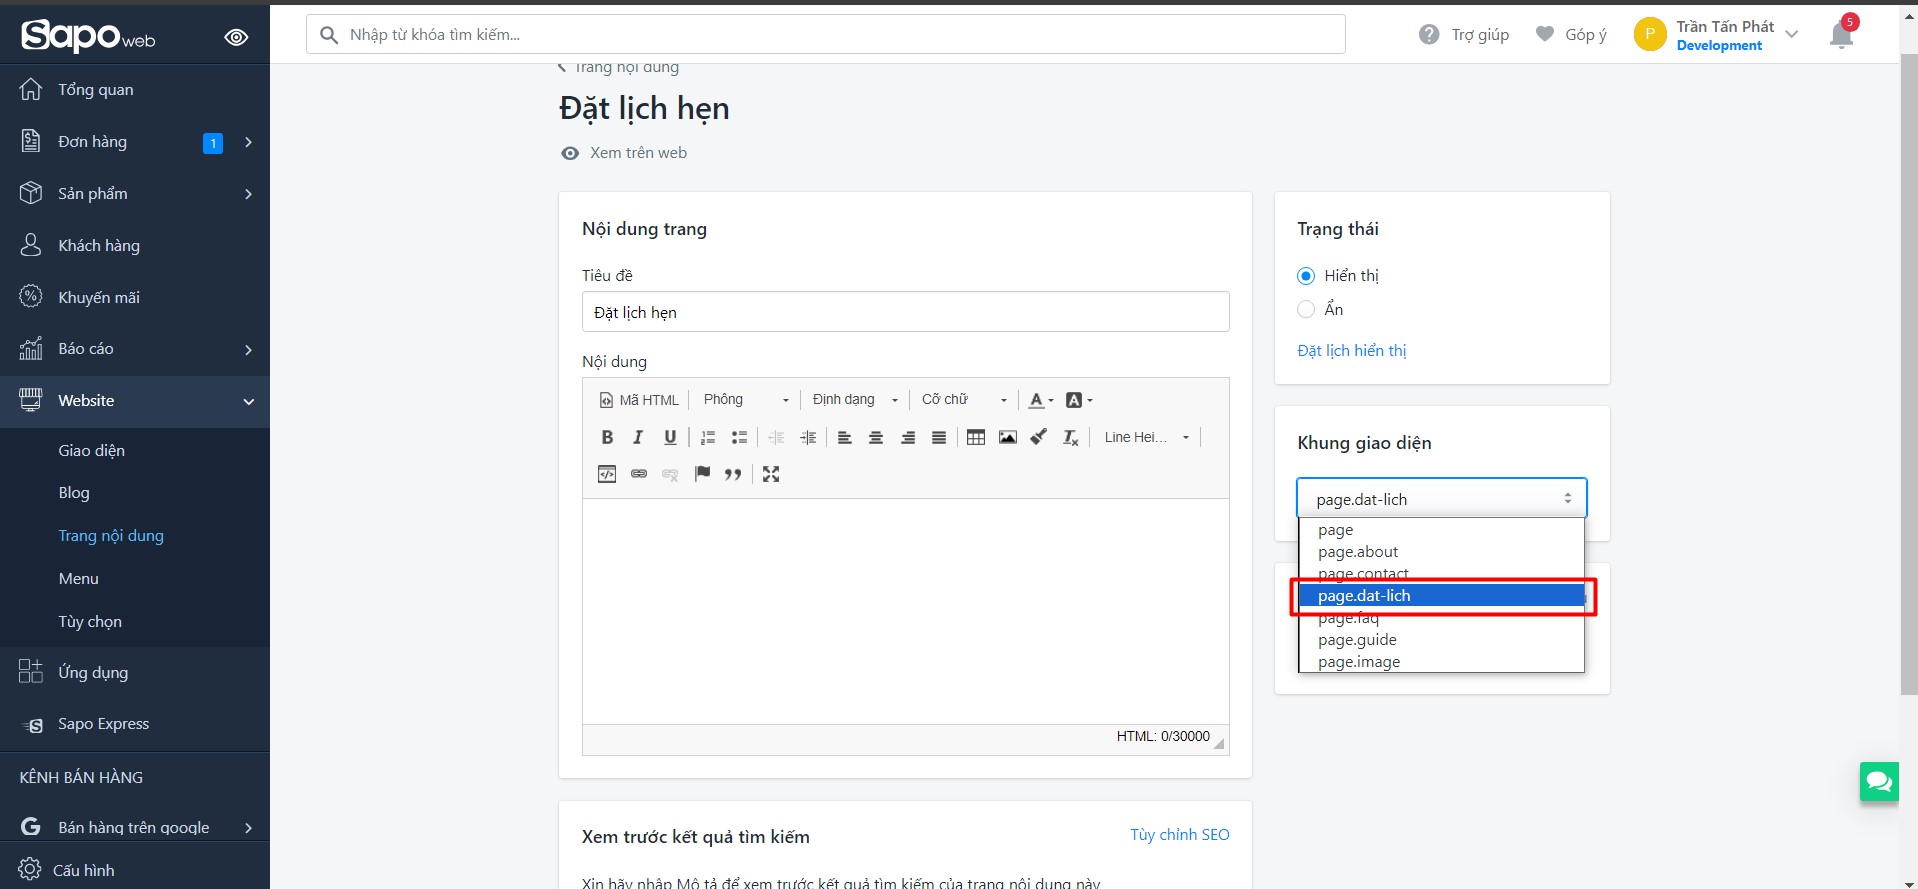Click the Tiêu đề title input field

coord(905,312)
